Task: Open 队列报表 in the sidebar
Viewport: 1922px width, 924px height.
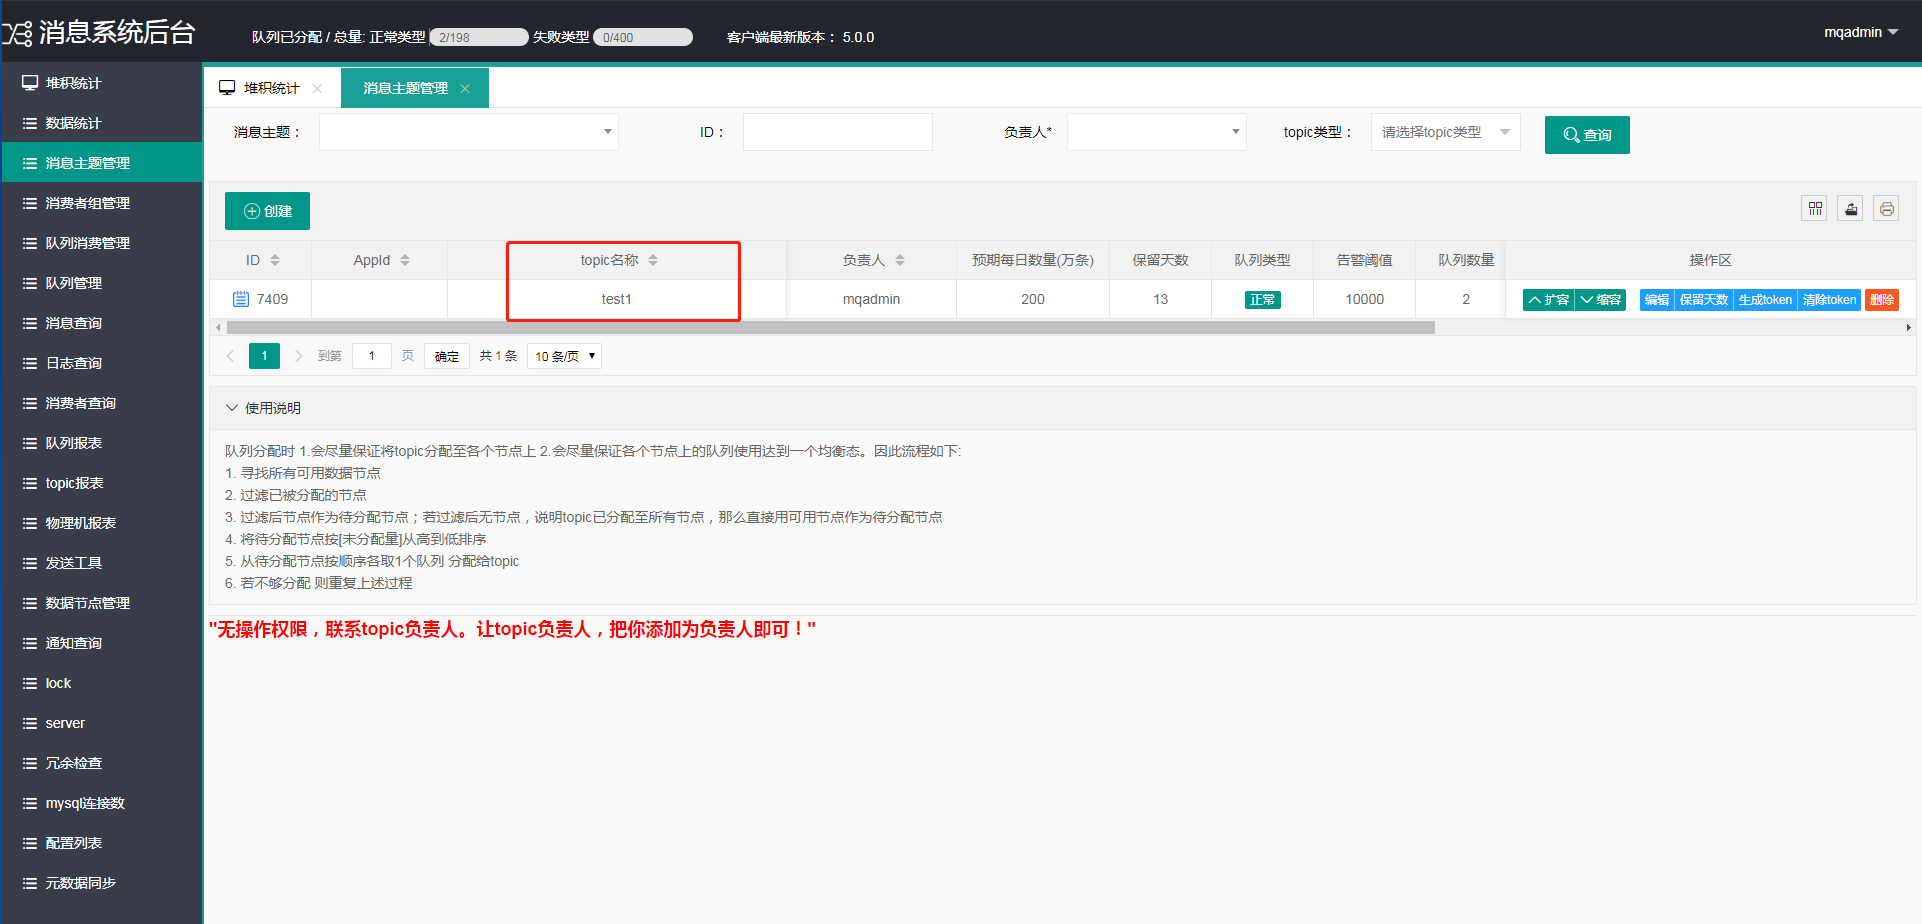Action: 101,443
